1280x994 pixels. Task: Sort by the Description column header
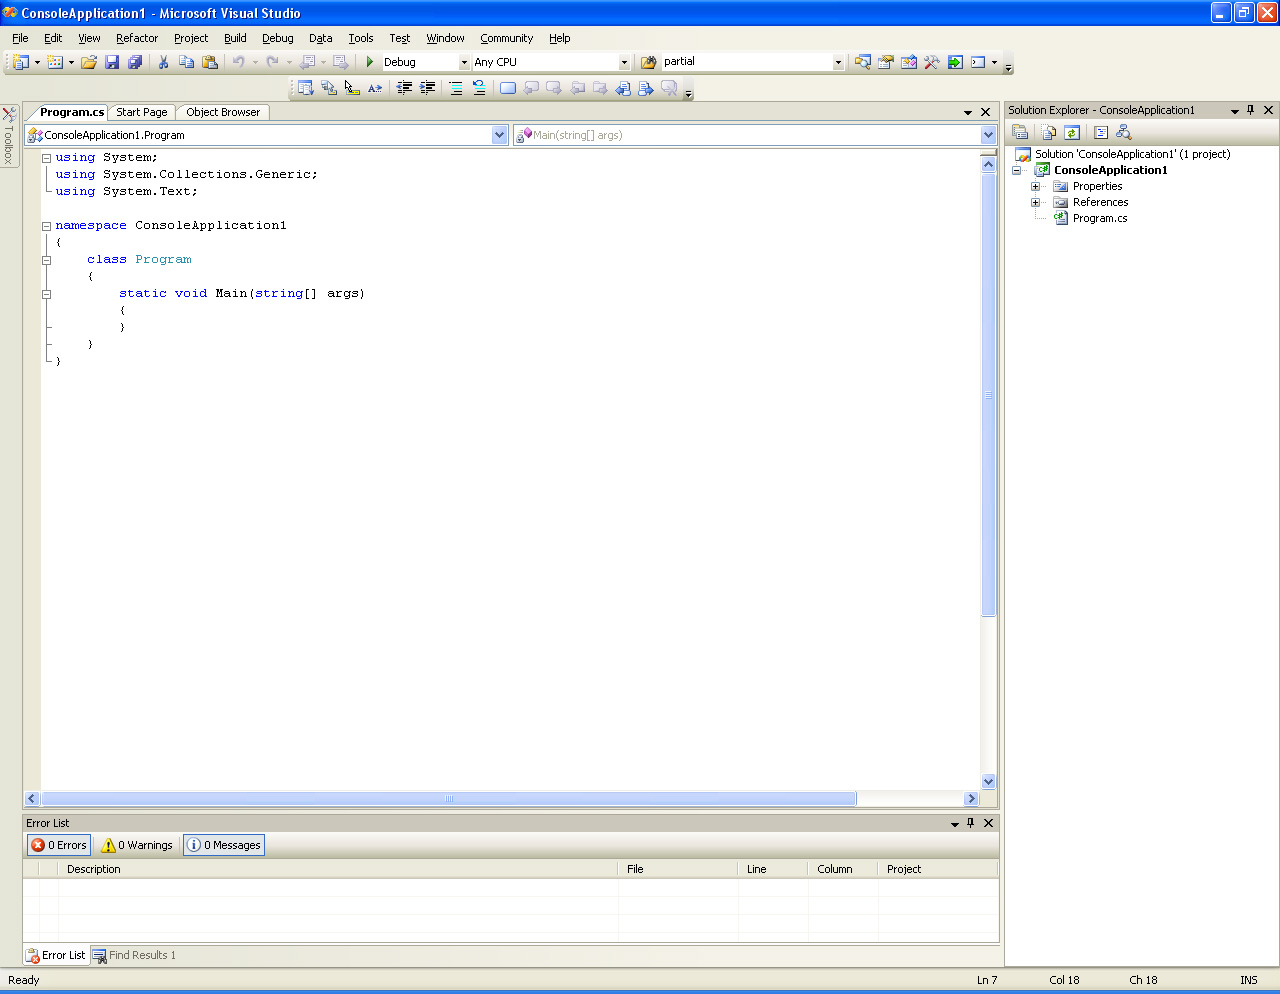click(x=337, y=869)
